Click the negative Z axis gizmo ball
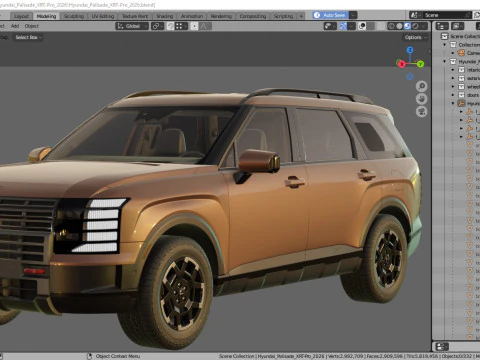Screen dimensions: 480x360 pos(410,77)
